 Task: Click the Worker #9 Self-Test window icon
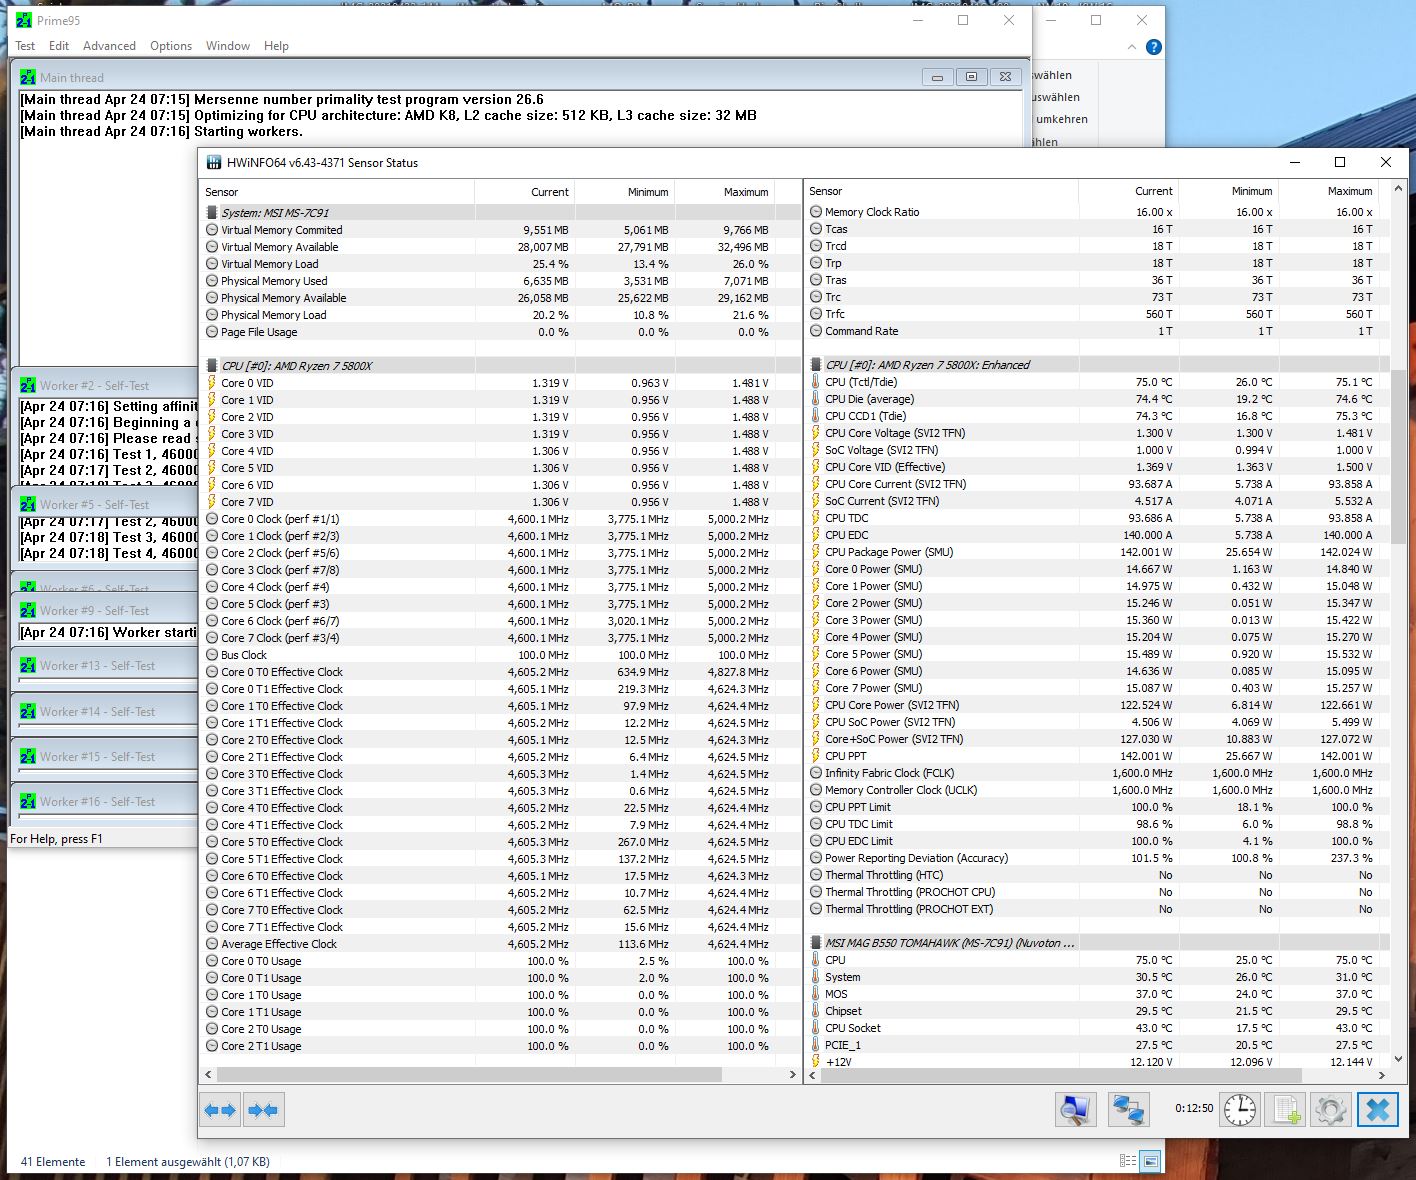click(x=28, y=610)
